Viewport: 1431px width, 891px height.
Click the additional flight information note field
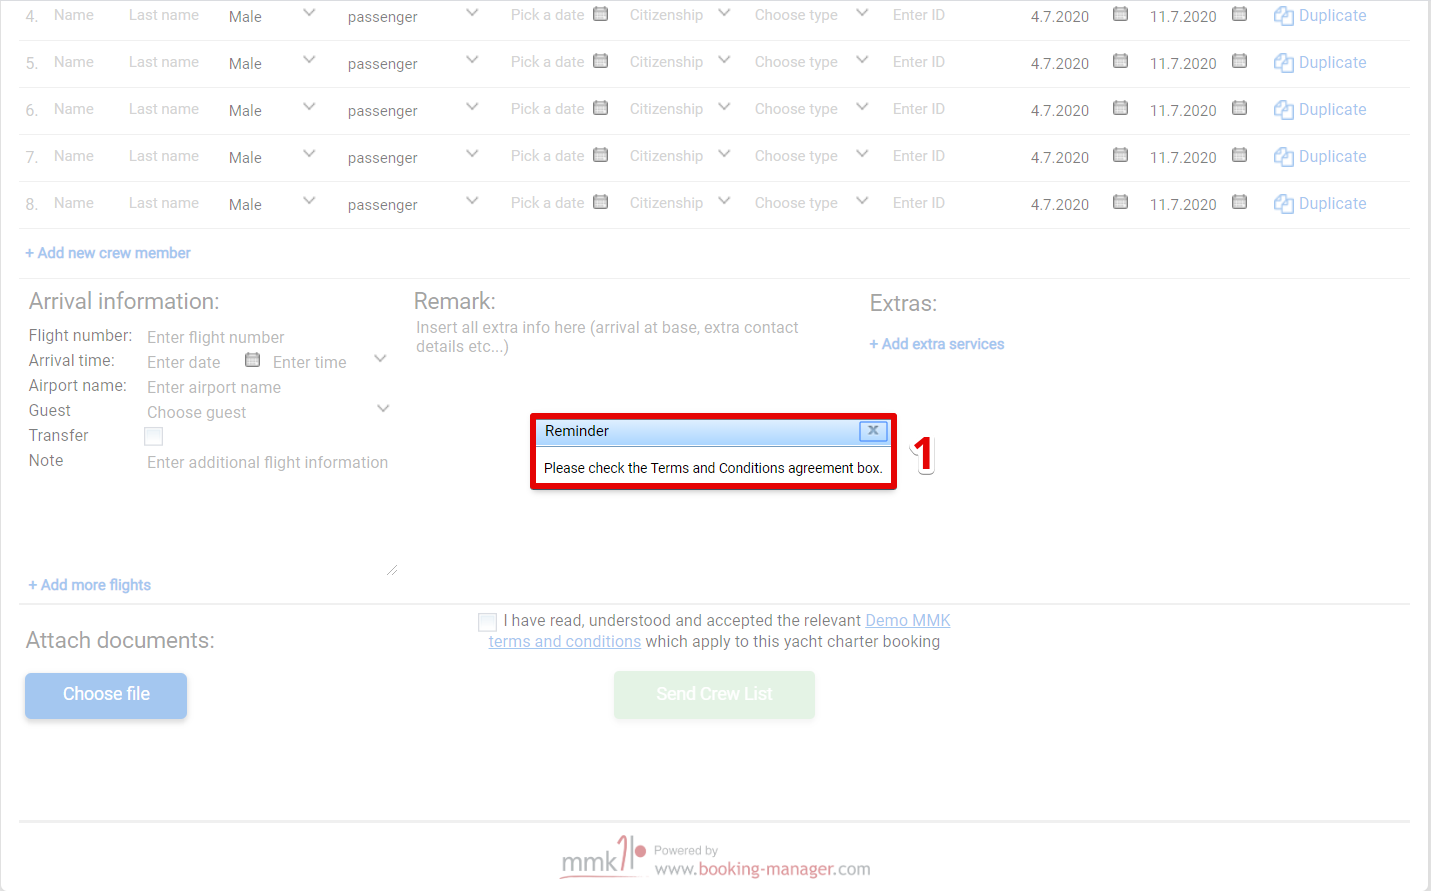[x=268, y=462]
